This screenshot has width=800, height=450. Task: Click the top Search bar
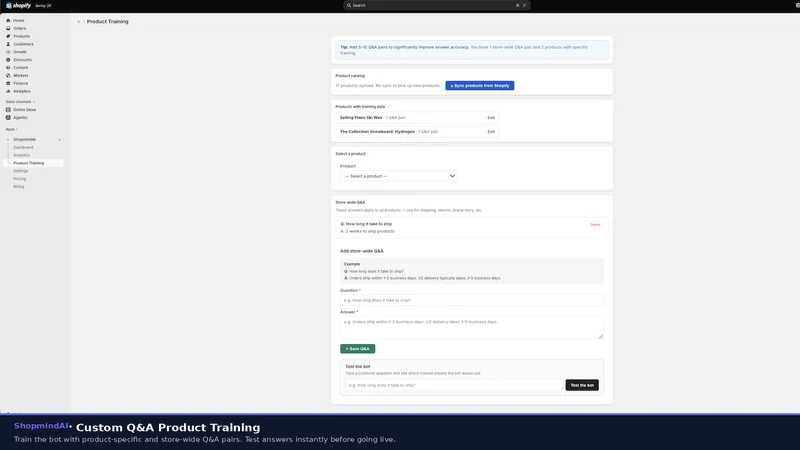pyautogui.click(x=436, y=5)
